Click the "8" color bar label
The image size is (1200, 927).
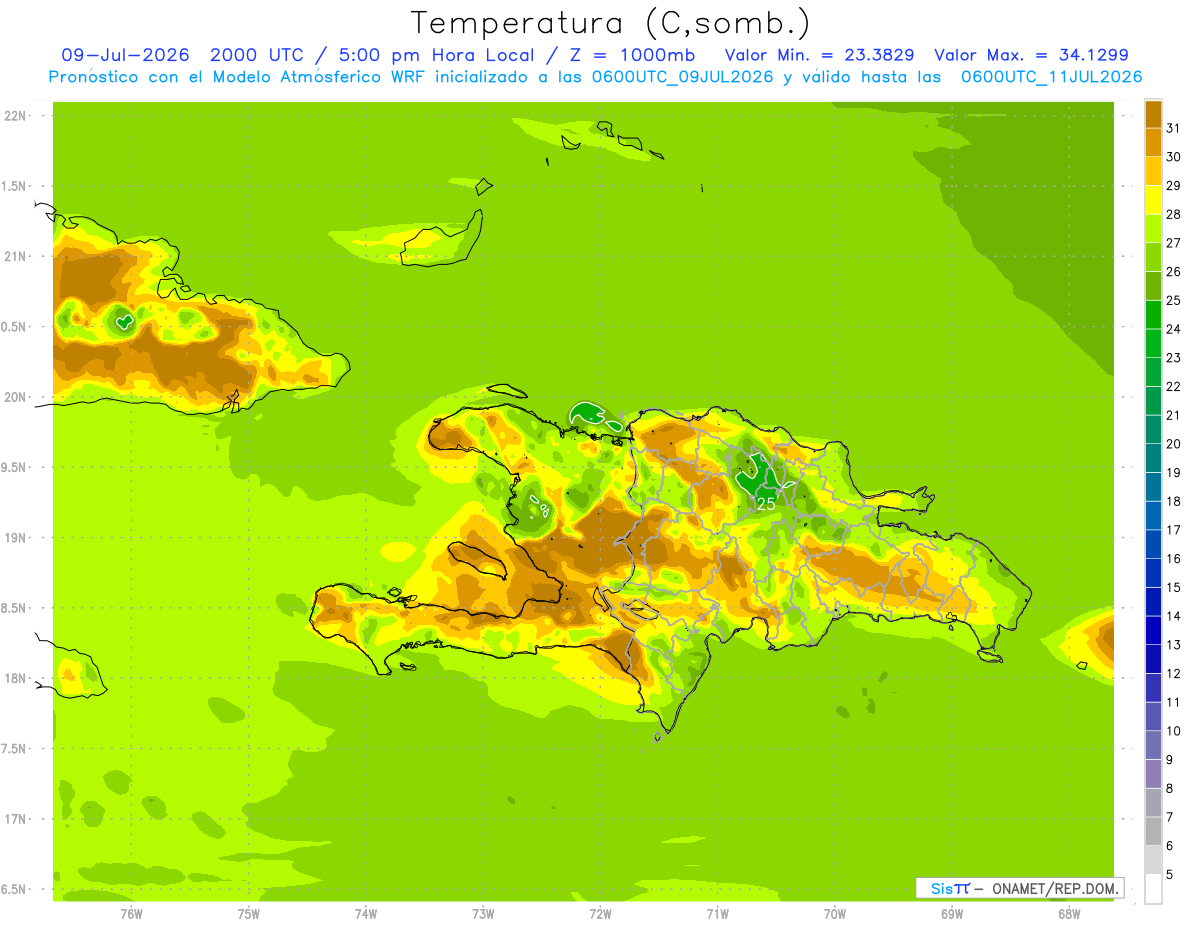pyautogui.click(x=1170, y=789)
